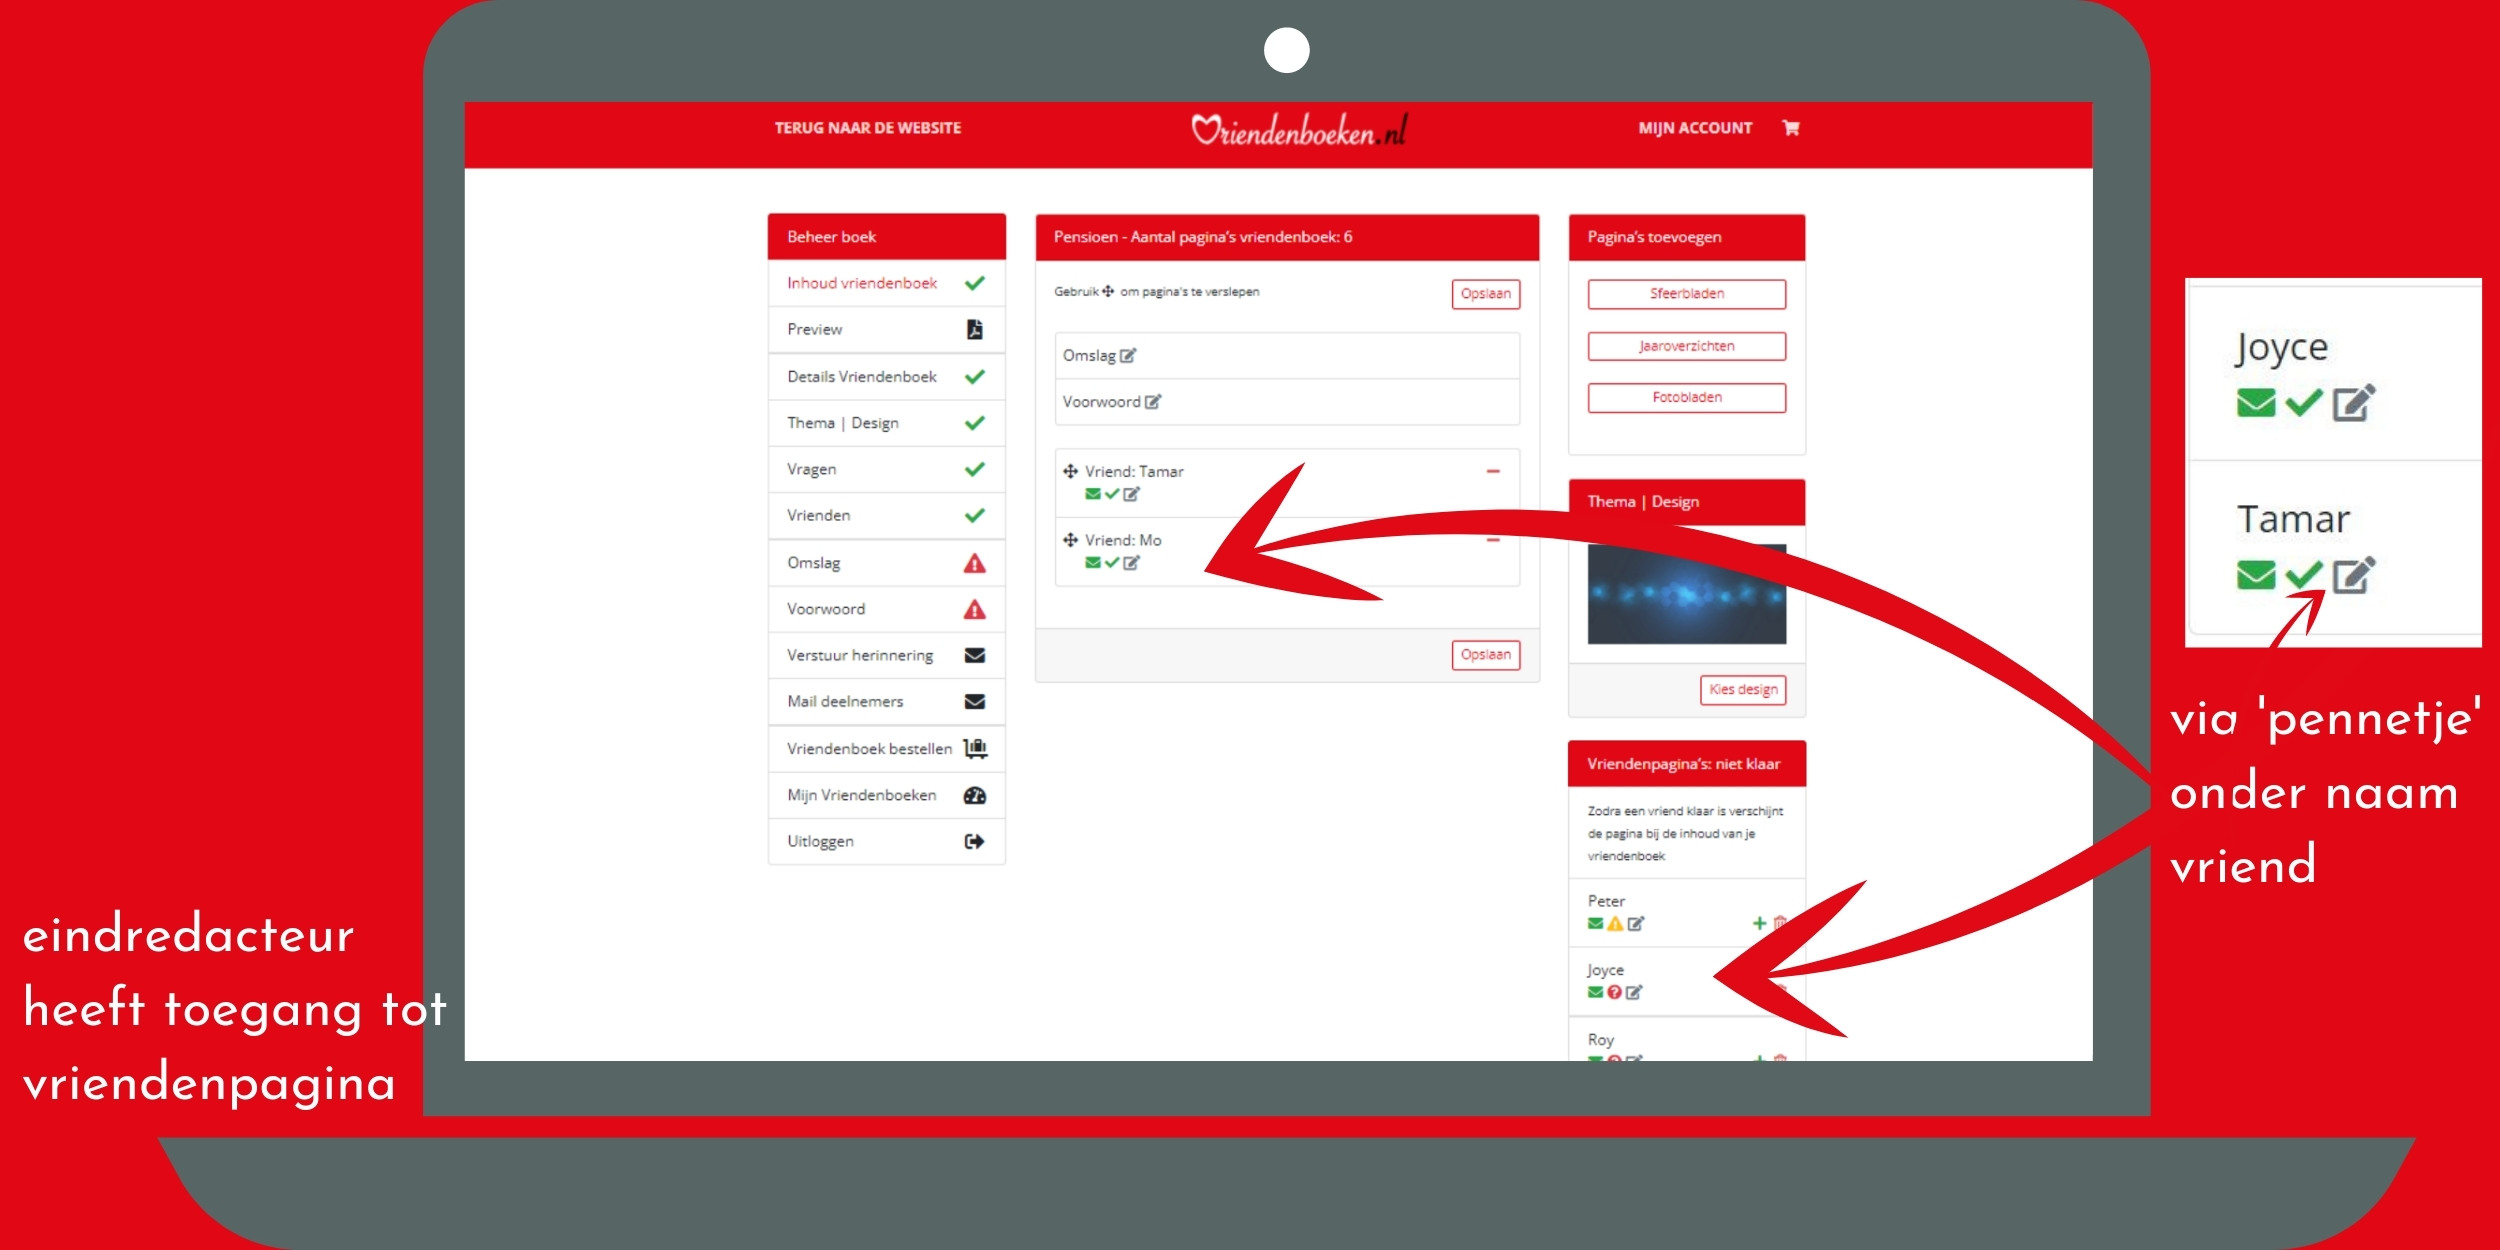Open Vragen in the sidebar
The height and width of the screenshot is (1250, 2500).
[887, 469]
